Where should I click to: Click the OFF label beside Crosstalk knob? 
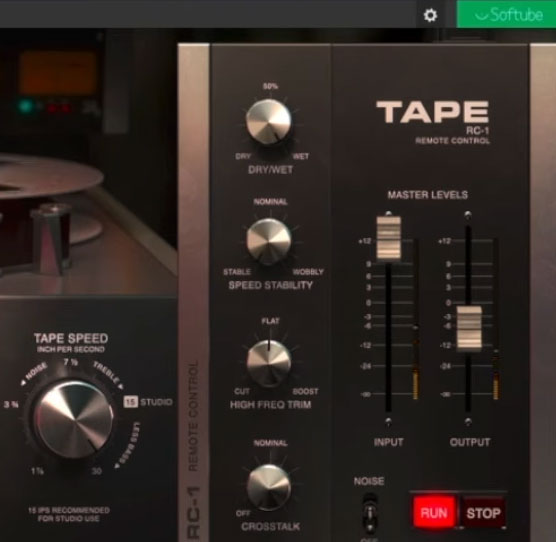[x=243, y=513]
